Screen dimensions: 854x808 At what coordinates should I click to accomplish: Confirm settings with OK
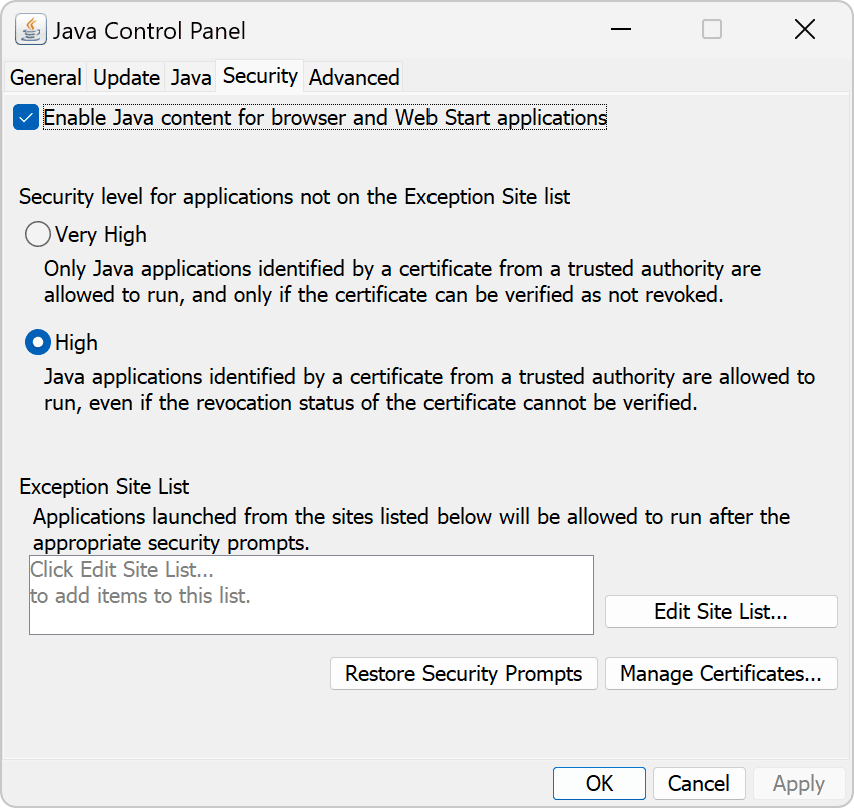pos(599,783)
